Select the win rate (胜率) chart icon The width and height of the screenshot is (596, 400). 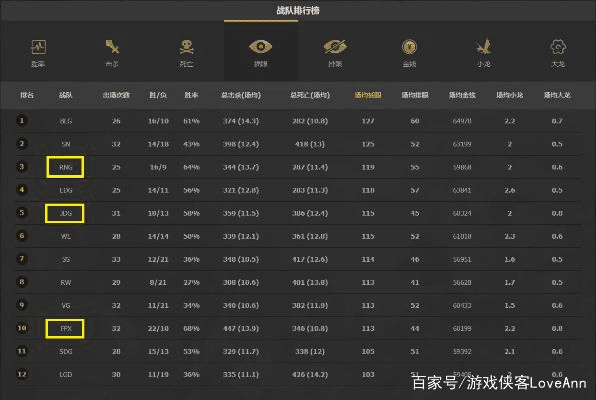coord(38,47)
